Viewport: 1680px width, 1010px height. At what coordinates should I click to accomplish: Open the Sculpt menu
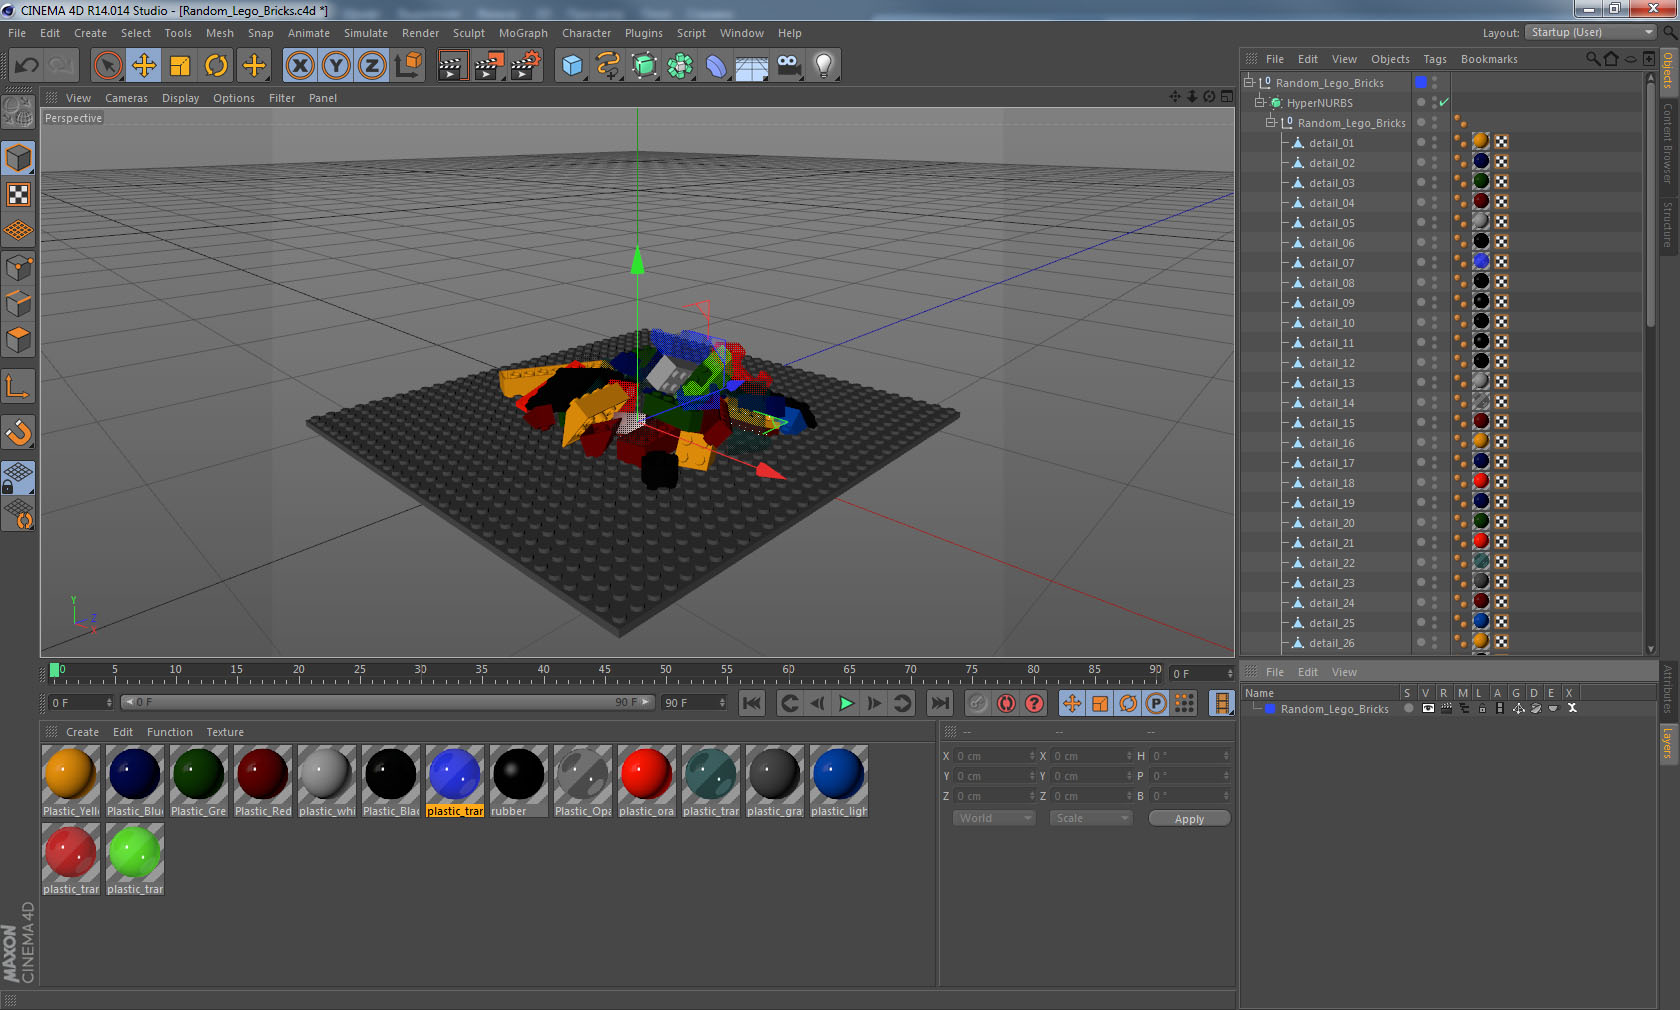tap(468, 33)
